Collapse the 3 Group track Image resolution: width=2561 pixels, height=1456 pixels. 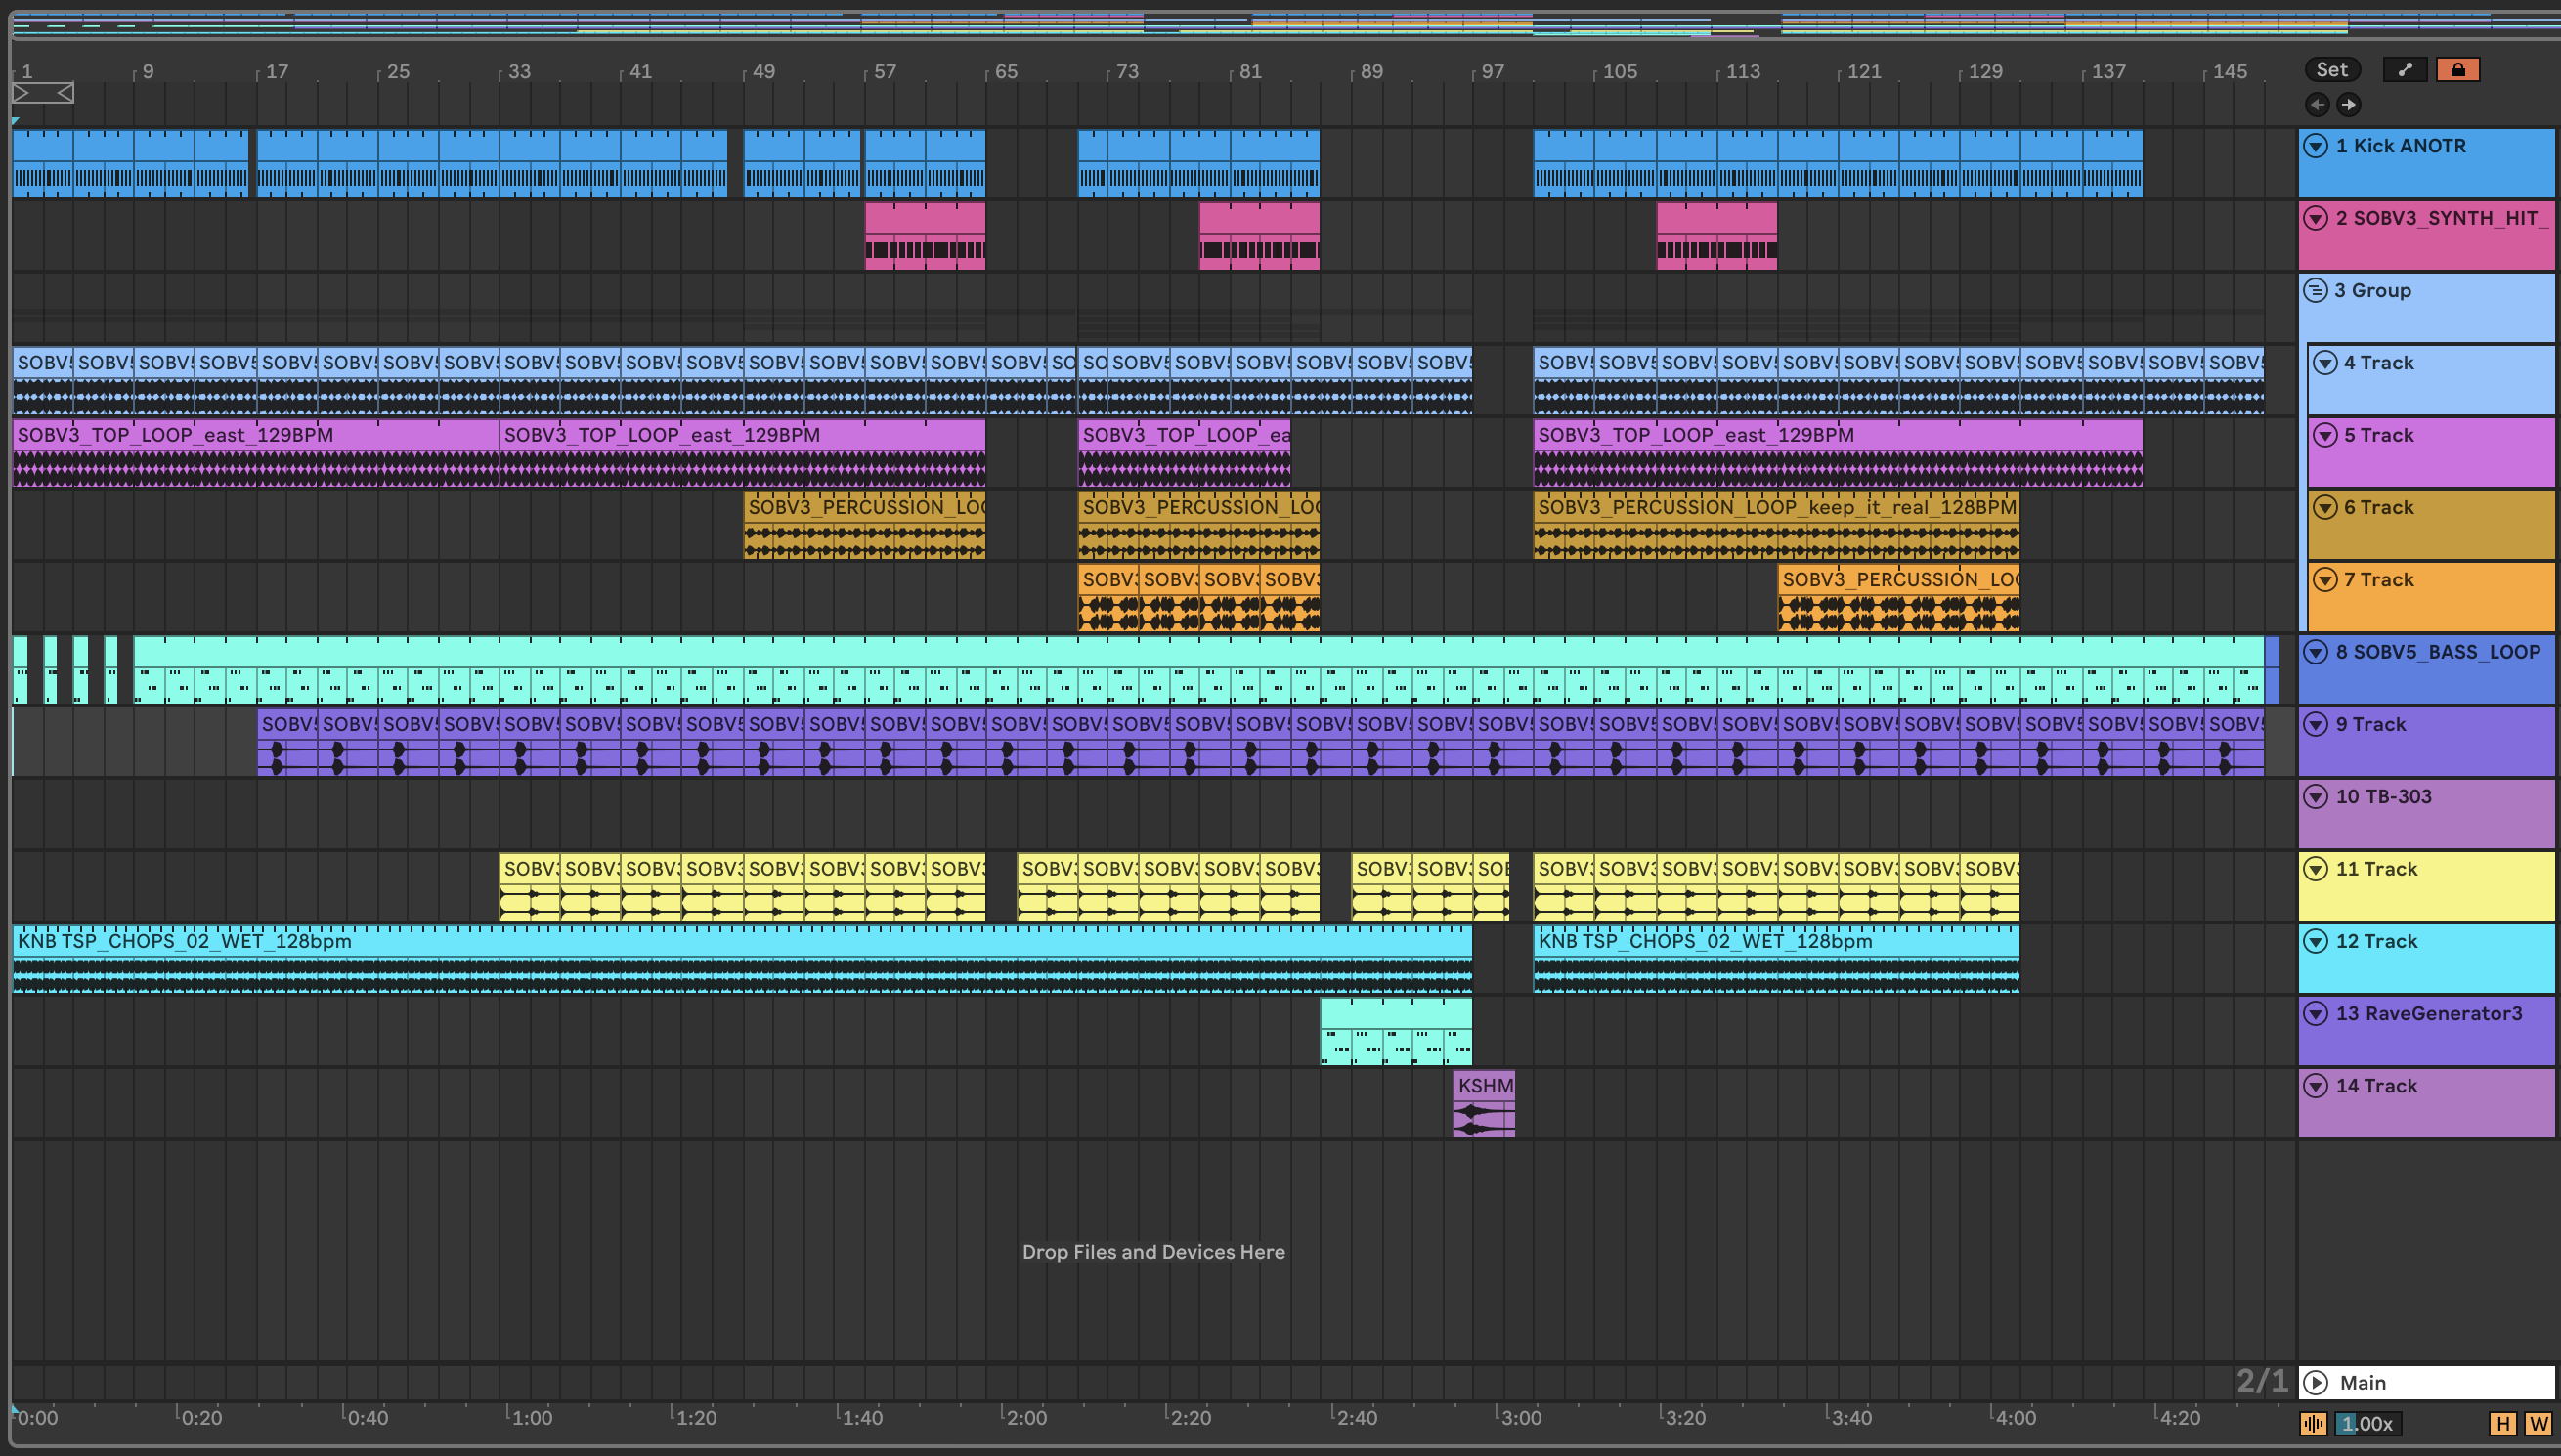[x=2315, y=291]
